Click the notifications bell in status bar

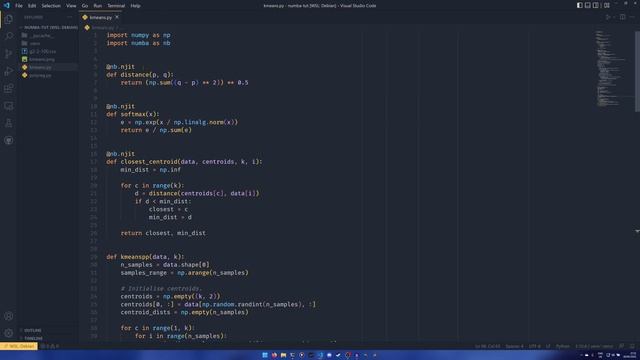[632, 346]
